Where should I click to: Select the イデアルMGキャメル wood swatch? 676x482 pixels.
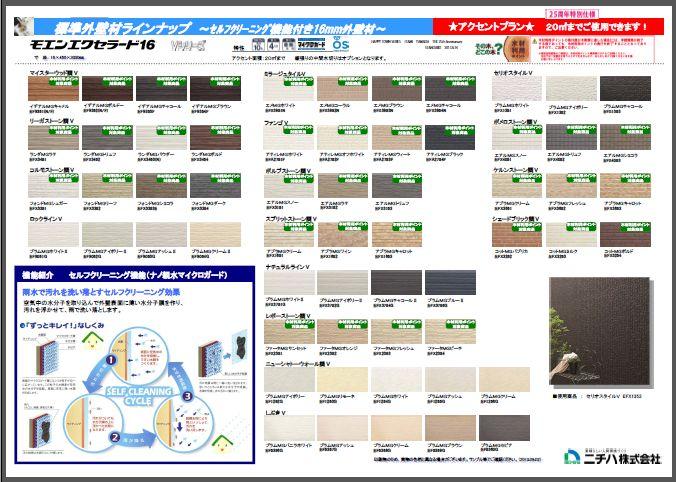(x=53, y=88)
